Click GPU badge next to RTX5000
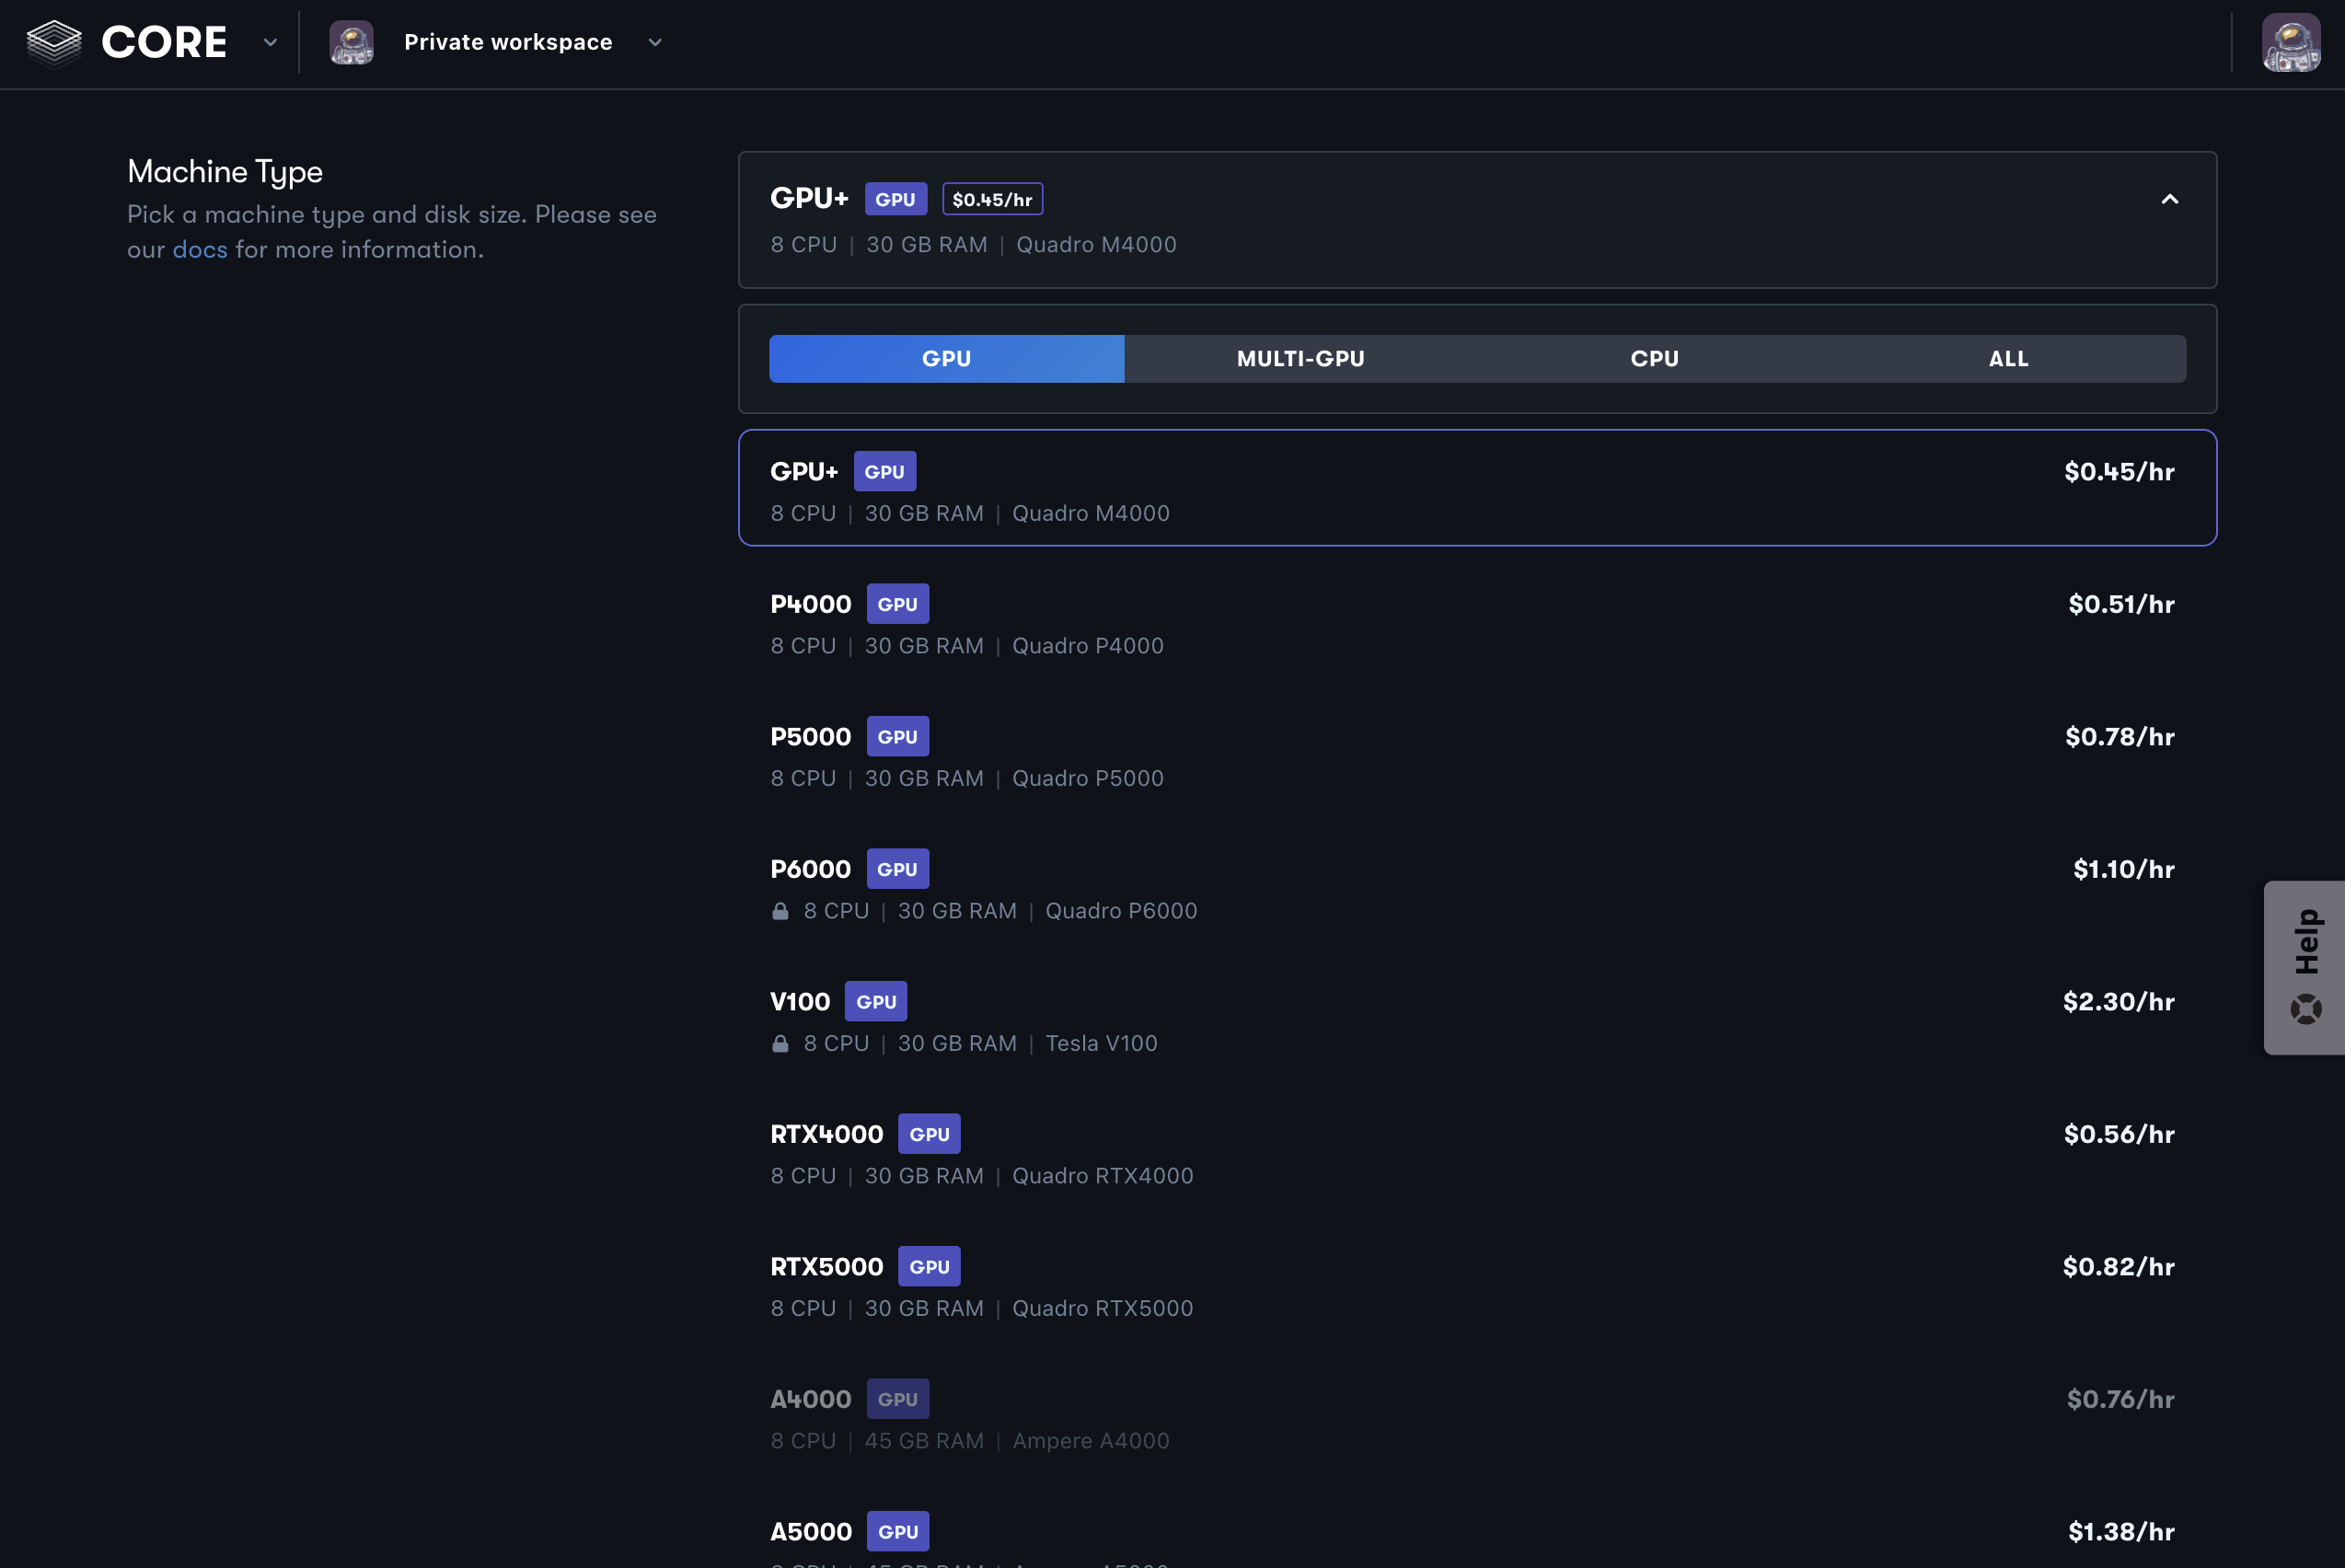The height and width of the screenshot is (1568, 2345). [929, 1266]
